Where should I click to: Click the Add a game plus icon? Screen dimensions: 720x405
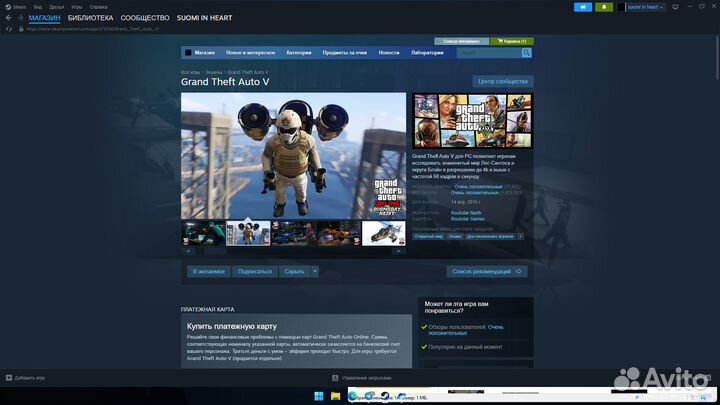(9, 378)
